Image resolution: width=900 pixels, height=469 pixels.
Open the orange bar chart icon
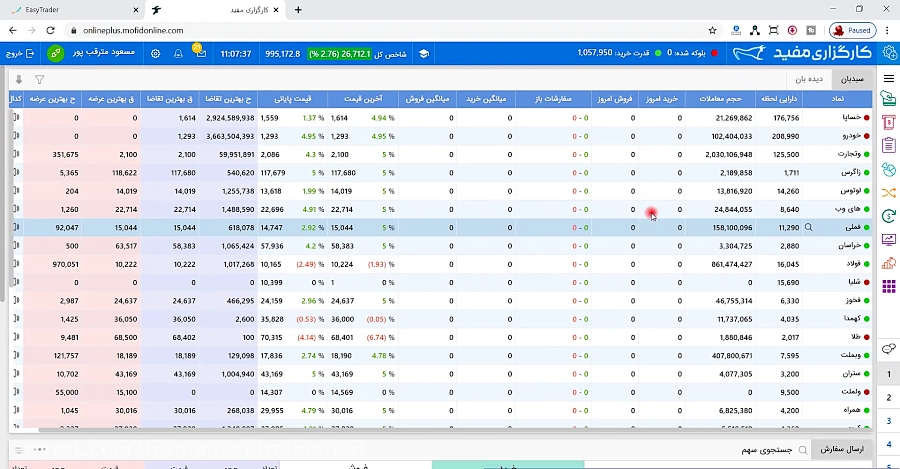coord(889,263)
